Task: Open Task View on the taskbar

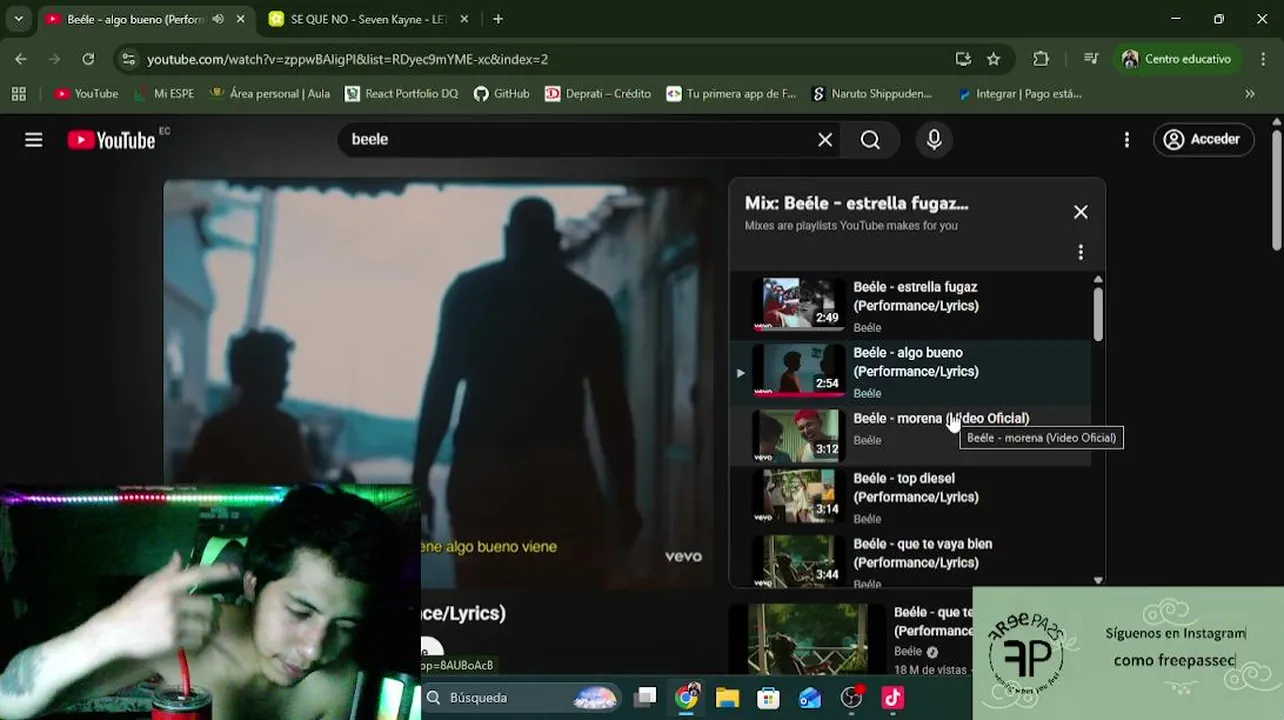Action: 646,697
